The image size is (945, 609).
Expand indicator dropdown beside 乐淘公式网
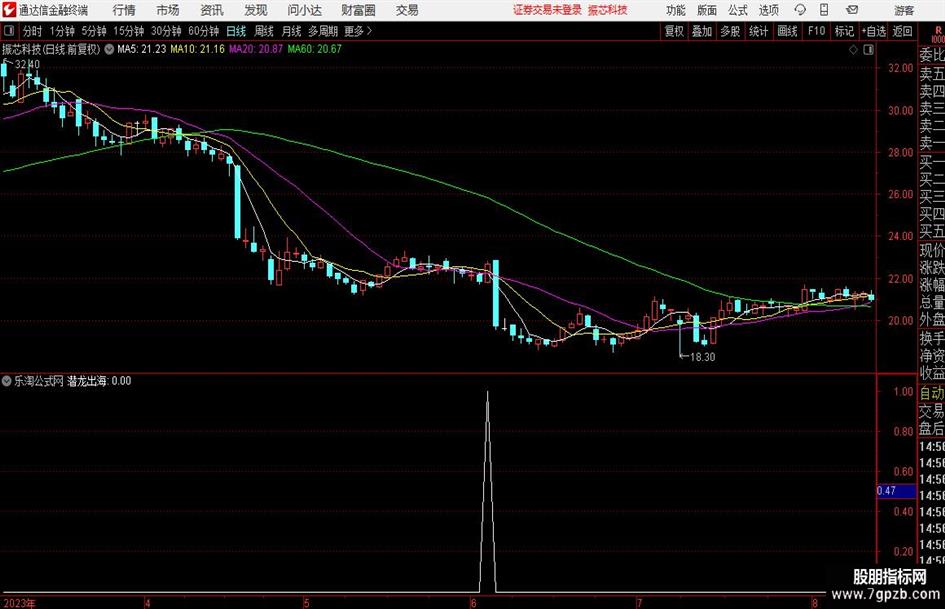tap(7, 381)
